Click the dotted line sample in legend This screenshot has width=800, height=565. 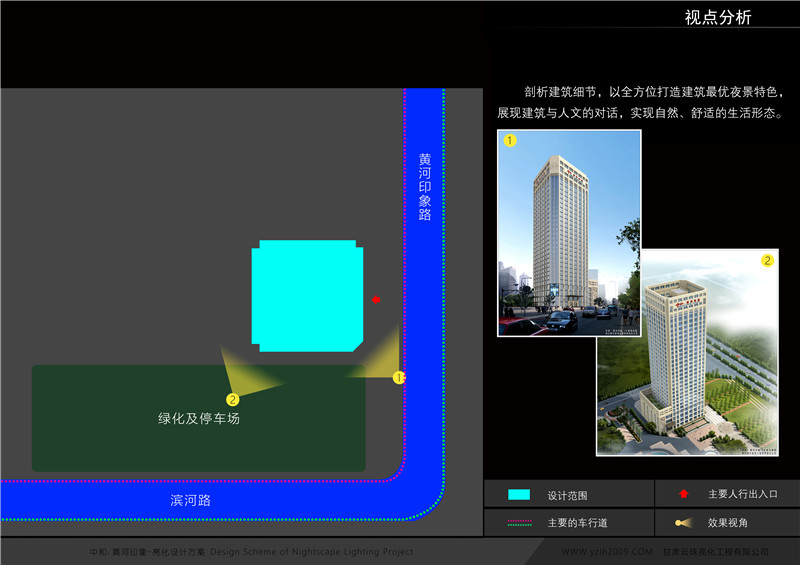pyautogui.click(x=519, y=522)
